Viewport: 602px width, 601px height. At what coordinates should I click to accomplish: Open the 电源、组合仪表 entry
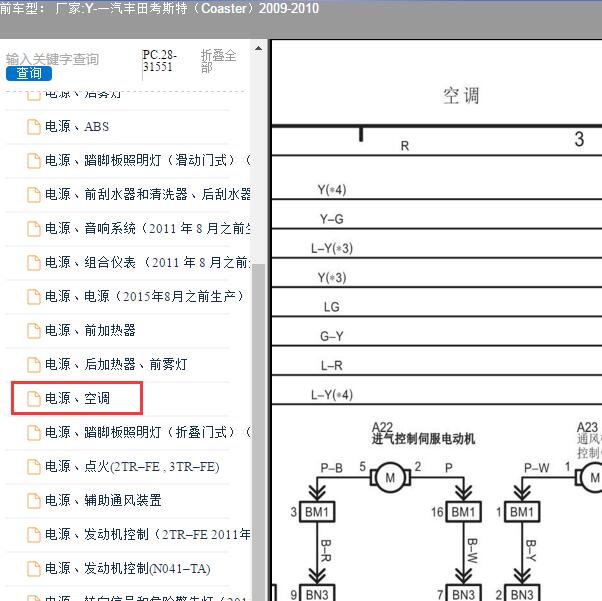coord(148,262)
